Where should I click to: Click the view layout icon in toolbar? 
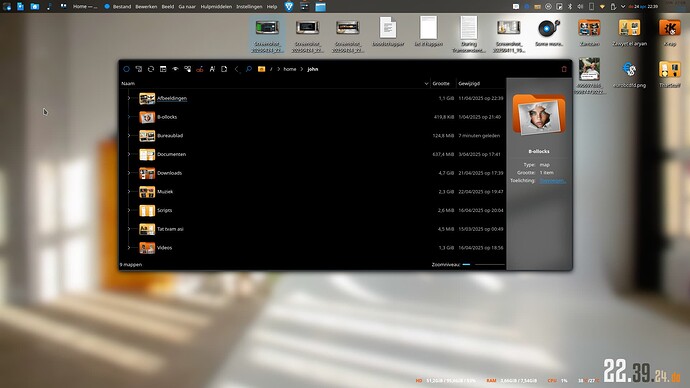tap(163, 69)
